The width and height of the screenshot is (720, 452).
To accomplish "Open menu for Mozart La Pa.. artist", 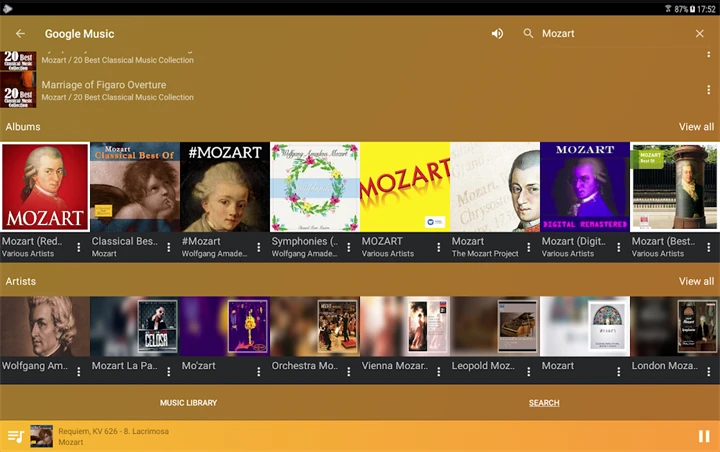I will pos(169,372).
